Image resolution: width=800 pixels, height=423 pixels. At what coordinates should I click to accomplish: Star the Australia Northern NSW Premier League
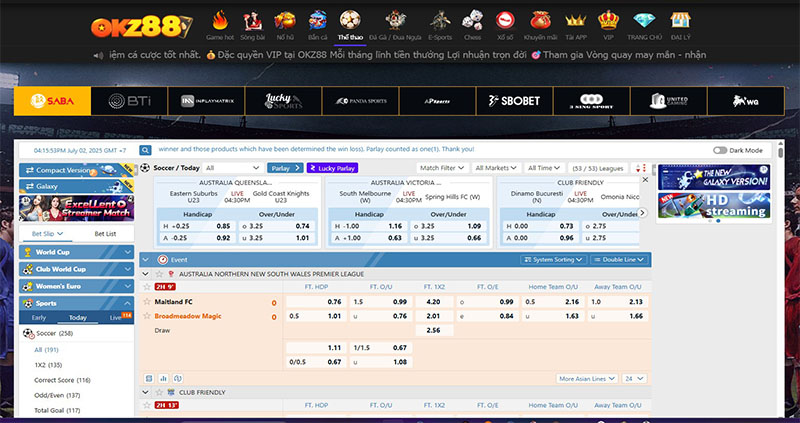[161, 274]
